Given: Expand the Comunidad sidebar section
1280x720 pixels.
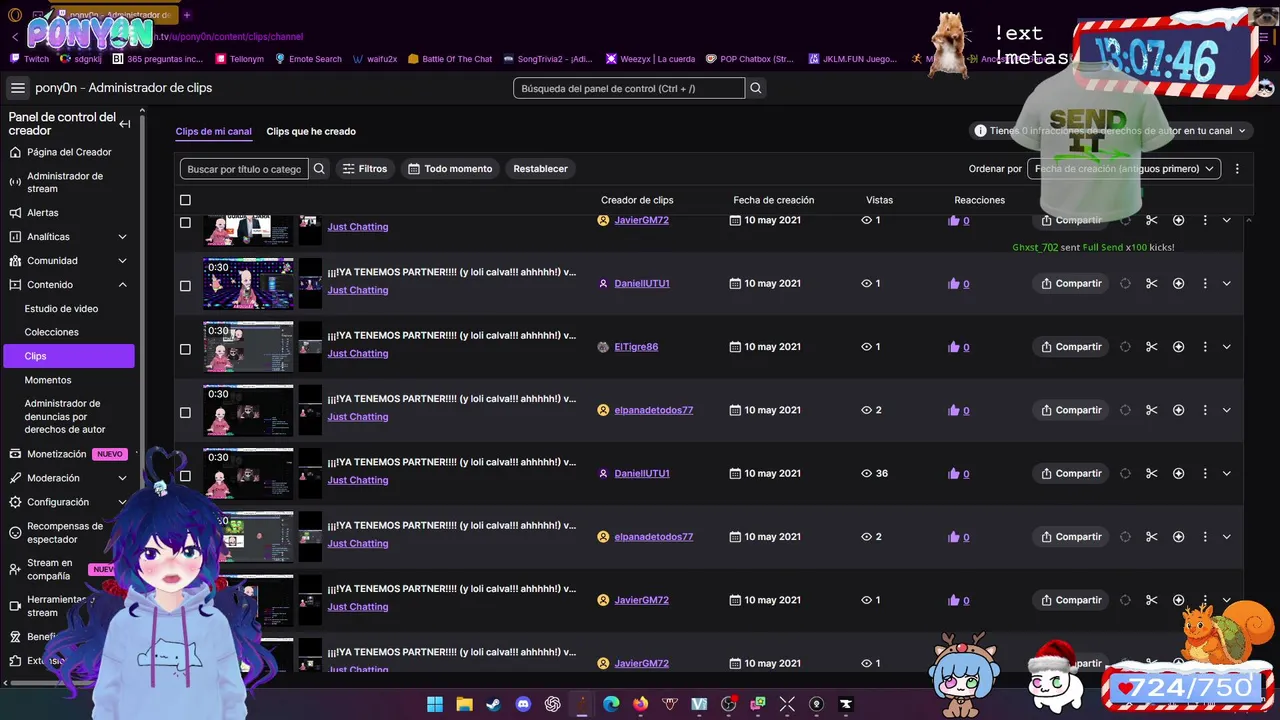Looking at the screenshot, I should pos(122,261).
